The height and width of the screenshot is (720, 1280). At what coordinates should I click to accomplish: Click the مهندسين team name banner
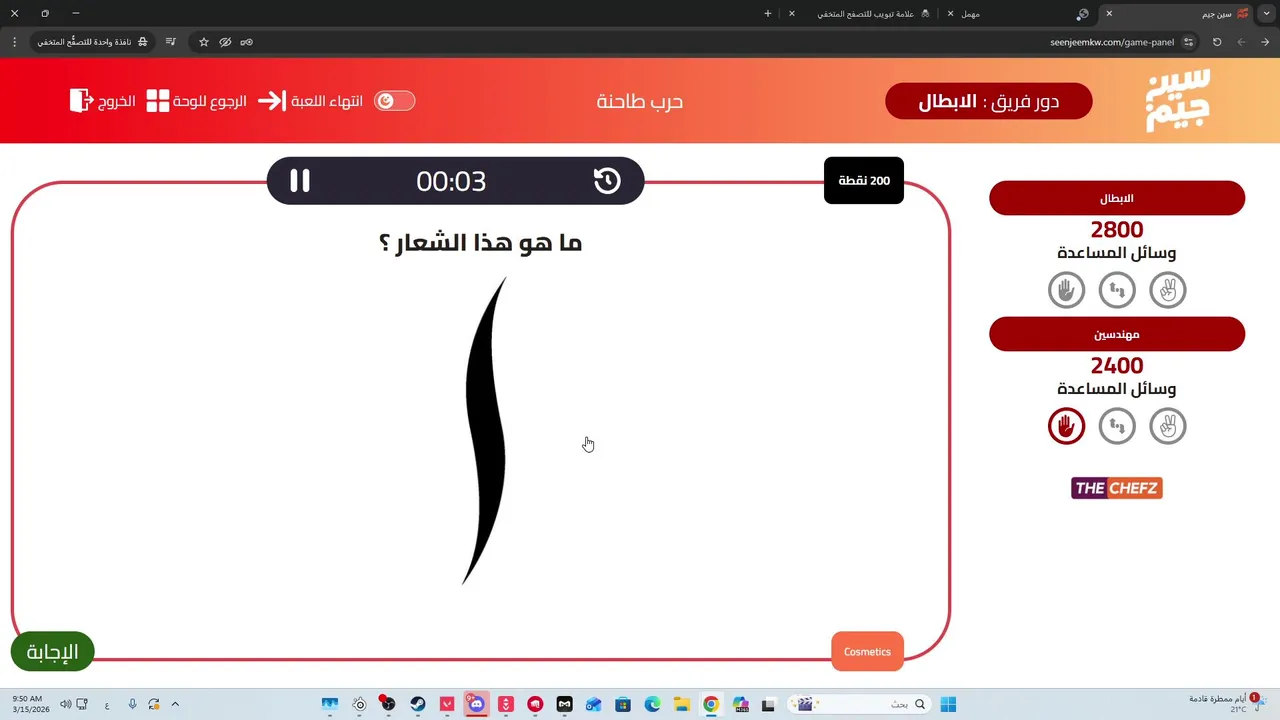pos(1117,334)
